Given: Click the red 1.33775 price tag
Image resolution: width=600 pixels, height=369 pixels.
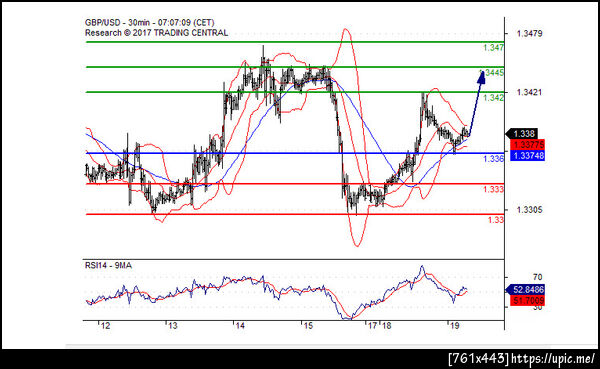Looking at the screenshot, I should pos(527,145).
